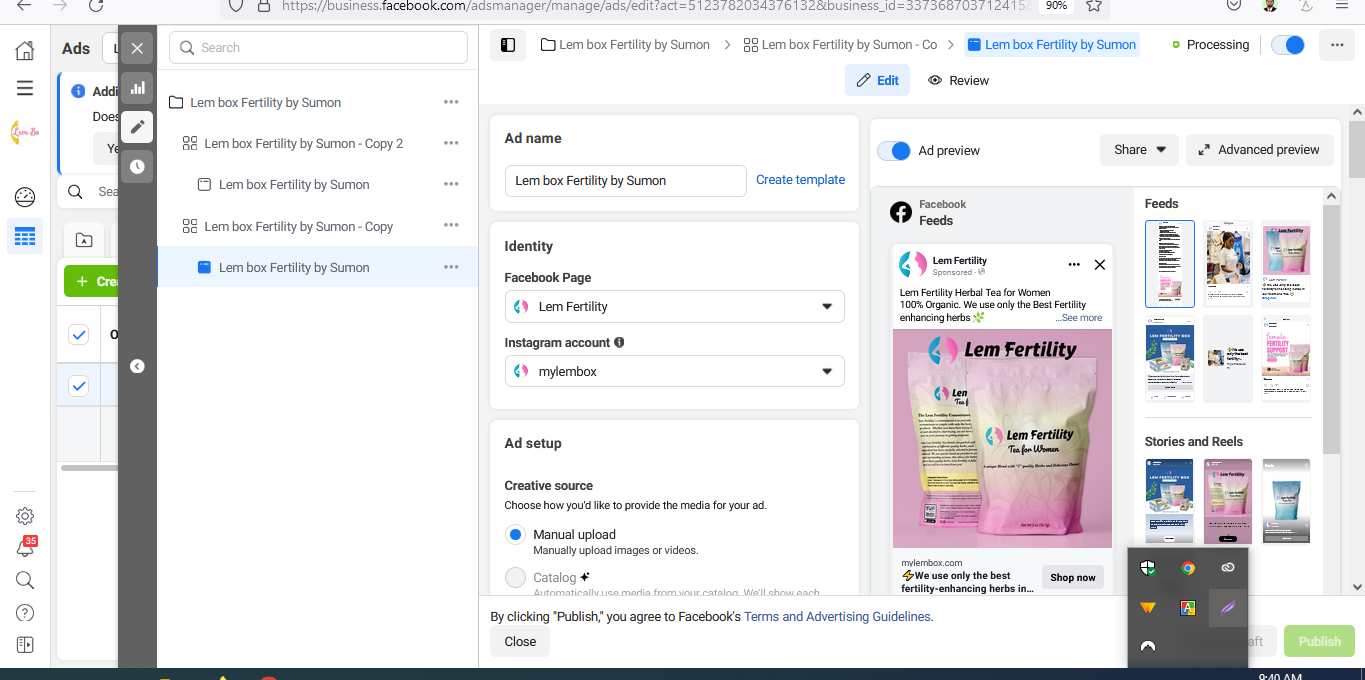Open Facebook Page Lem Fertility dropdown
The height and width of the screenshot is (680, 1365).
coord(674,306)
